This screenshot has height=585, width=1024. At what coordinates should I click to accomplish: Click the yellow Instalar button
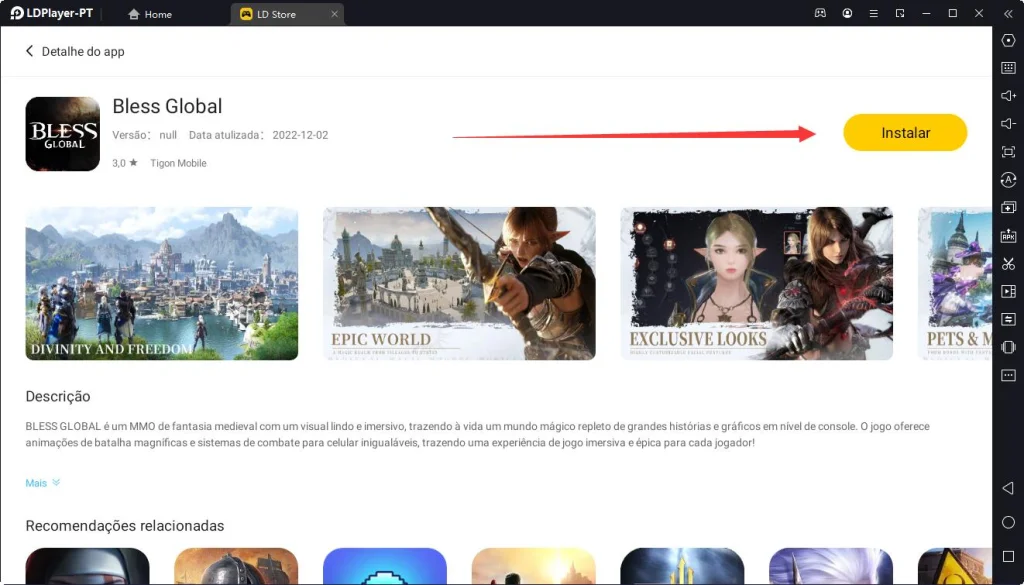pyautogui.click(x=905, y=133)
